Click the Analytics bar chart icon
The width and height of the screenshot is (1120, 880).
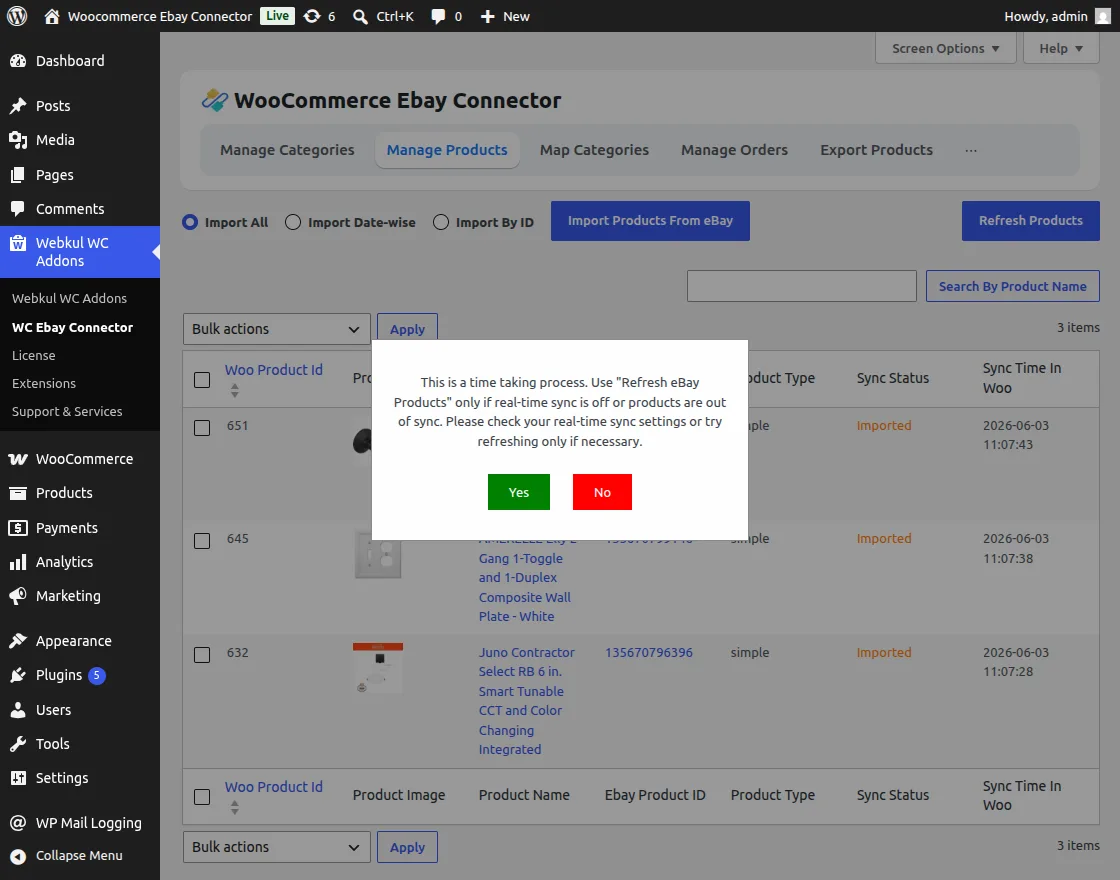pyautogui.click(x=18, y=562)
